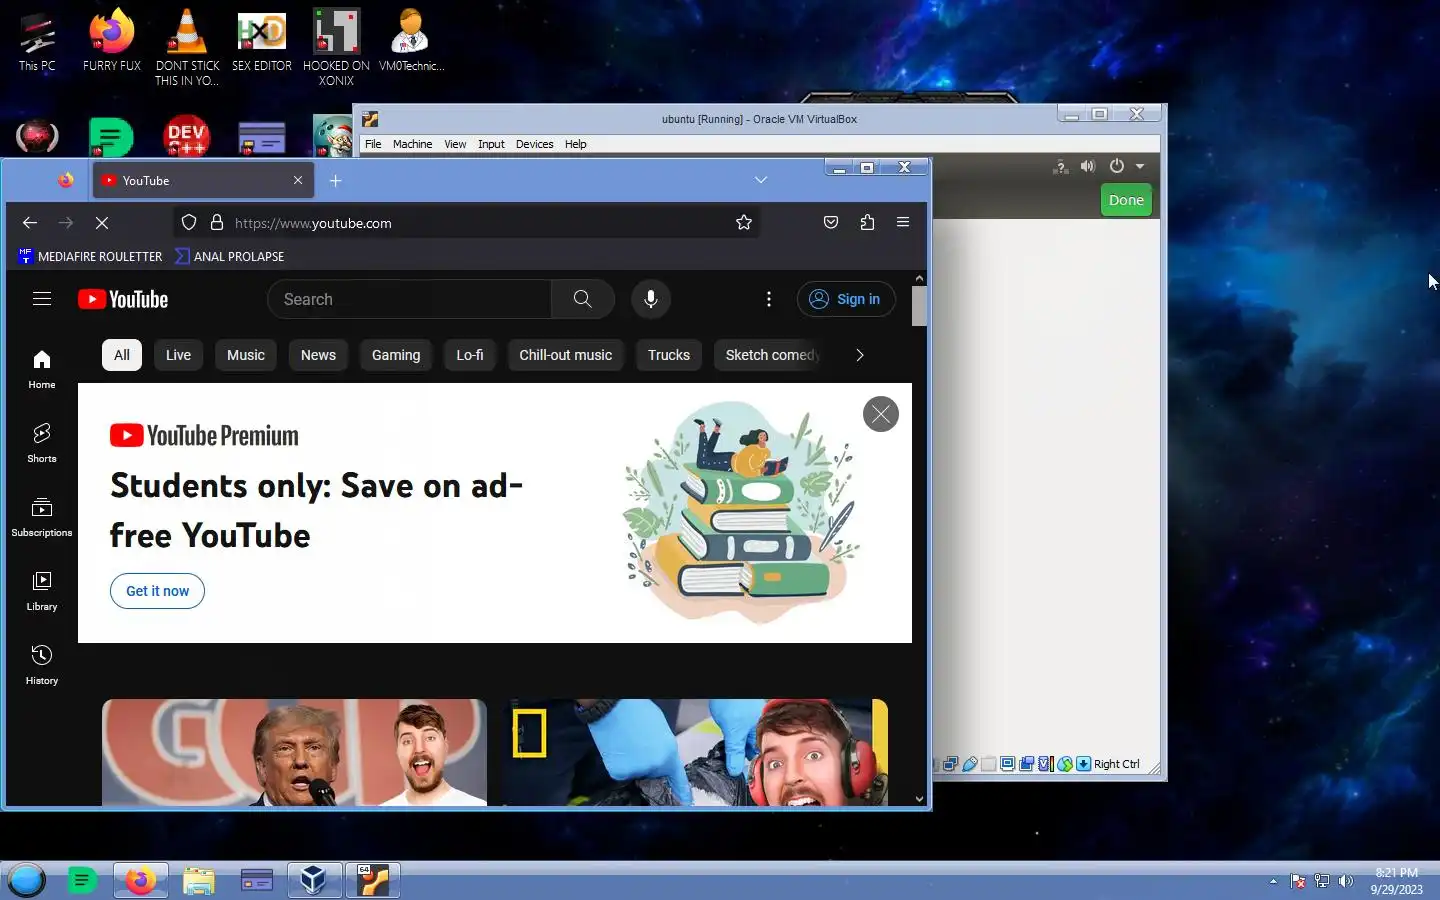Open the Save to Pocket icon

coord(831,223)
